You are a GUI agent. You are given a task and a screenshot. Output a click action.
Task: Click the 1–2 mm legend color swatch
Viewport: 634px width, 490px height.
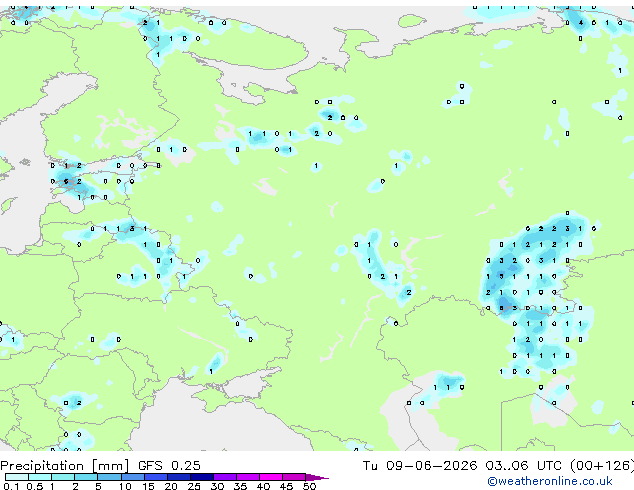point(63,477)
